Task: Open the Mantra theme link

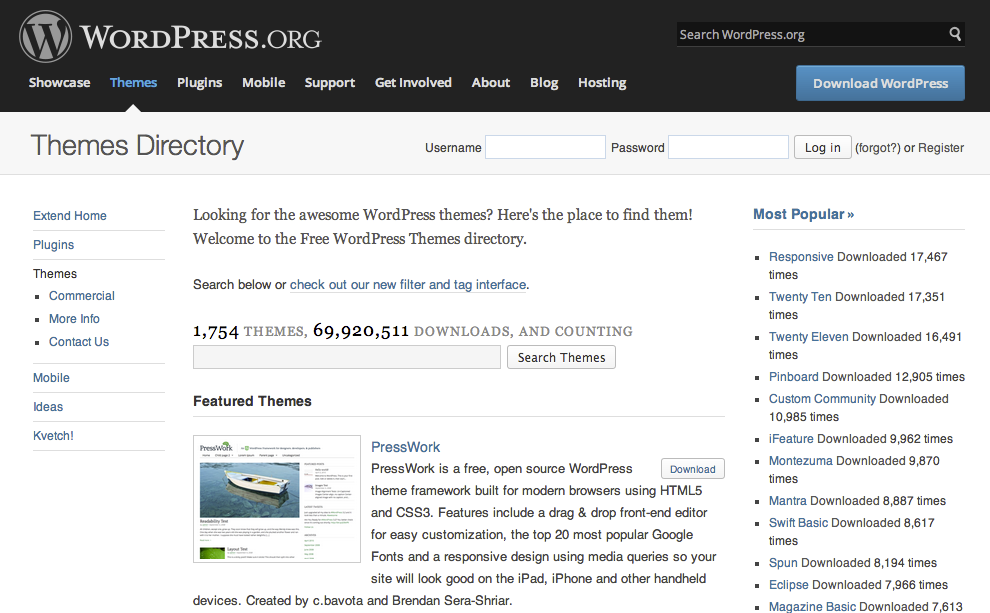Action: pyautogui.click(x=788, y=501)
